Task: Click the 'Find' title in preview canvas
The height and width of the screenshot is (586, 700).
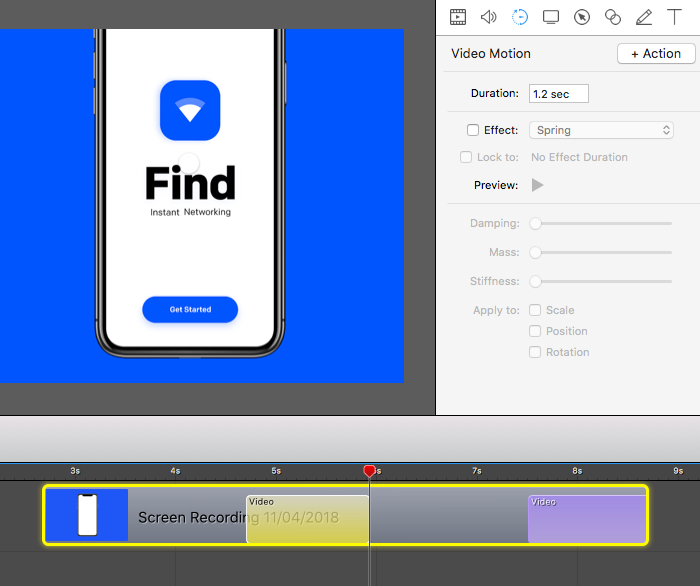Action: [x=190, y=183]
